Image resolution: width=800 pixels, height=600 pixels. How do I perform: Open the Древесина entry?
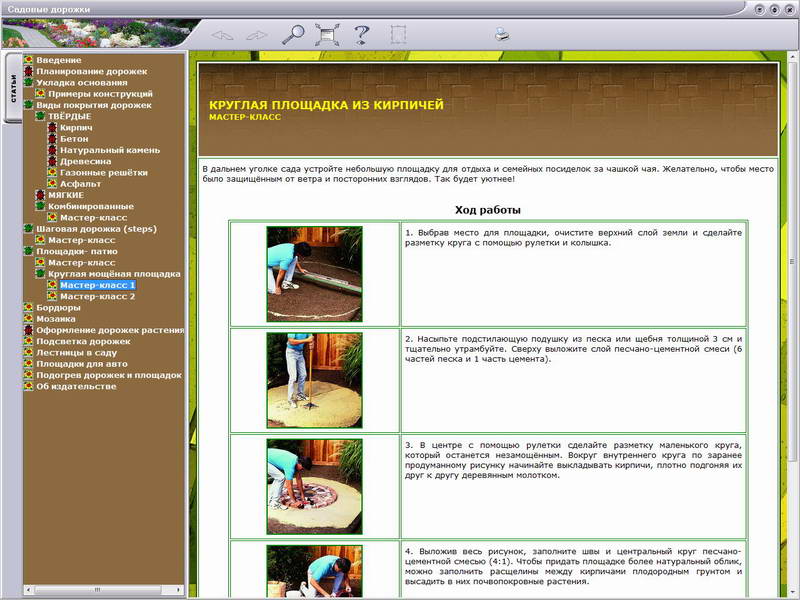point(85,161)
